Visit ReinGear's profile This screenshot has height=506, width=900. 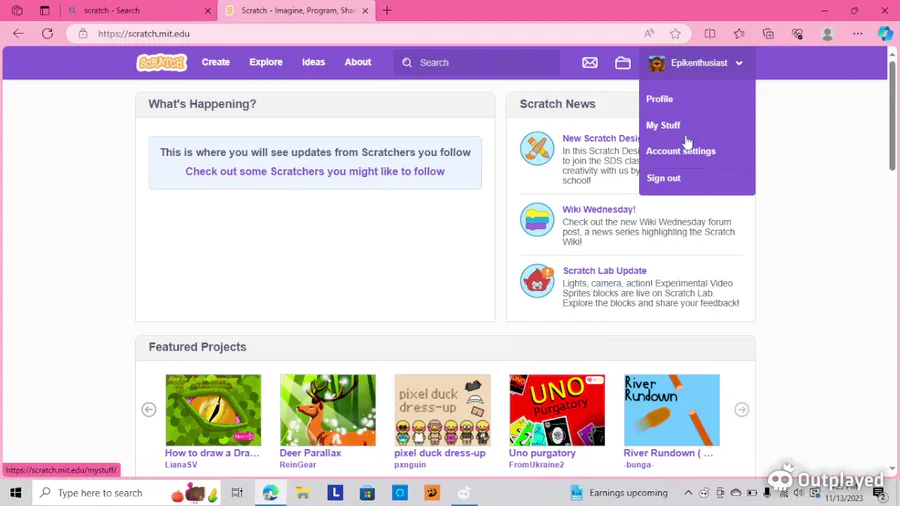(297, 465)
